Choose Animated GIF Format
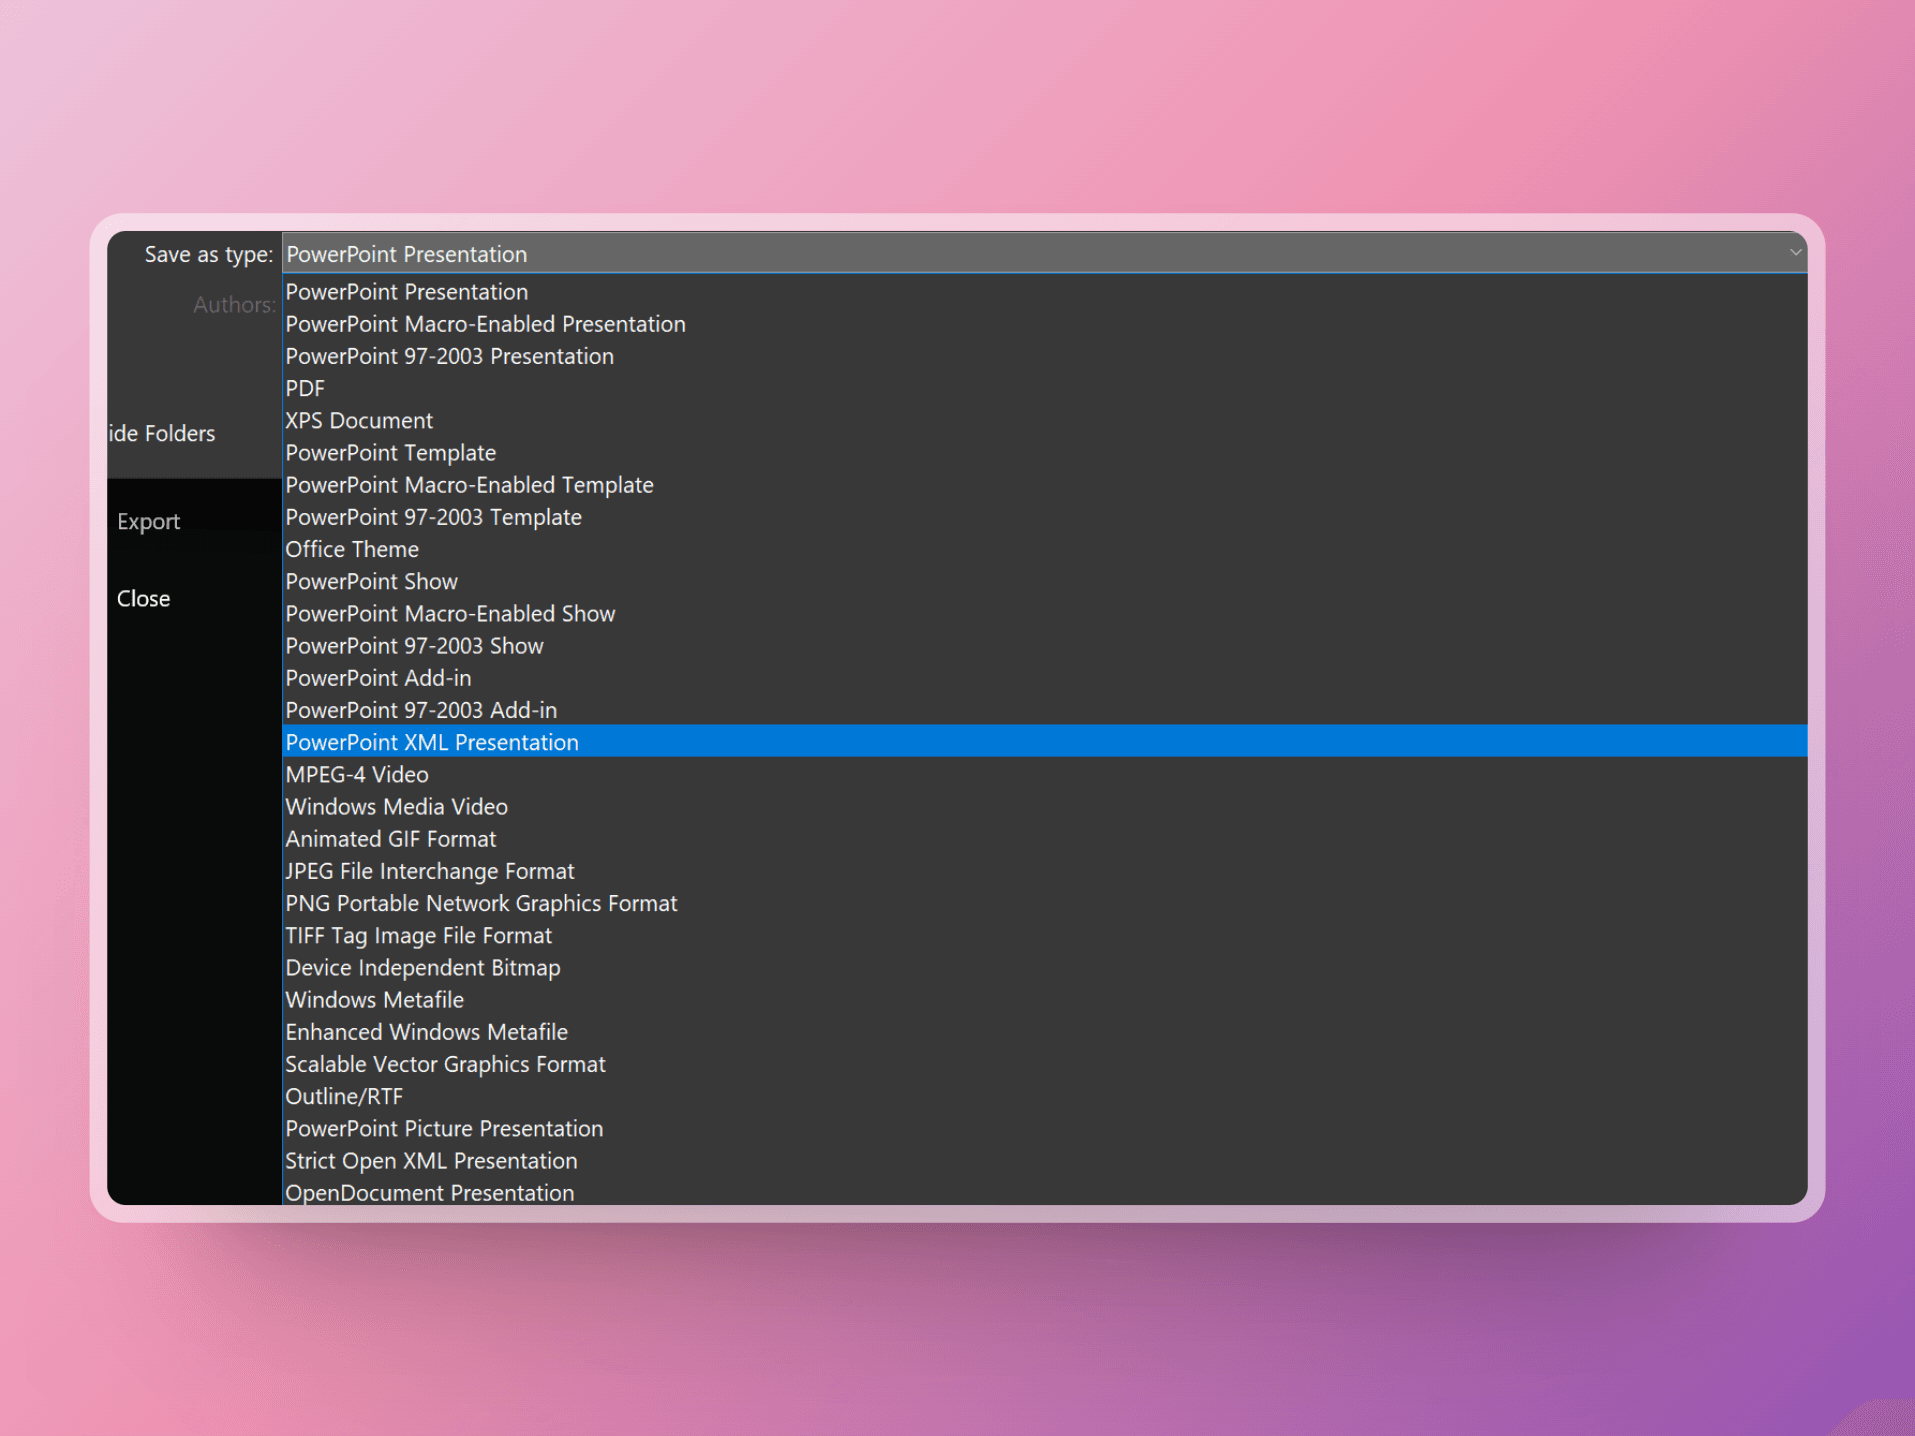Screen dimensions: 1915x1436 click(1044, 839)
